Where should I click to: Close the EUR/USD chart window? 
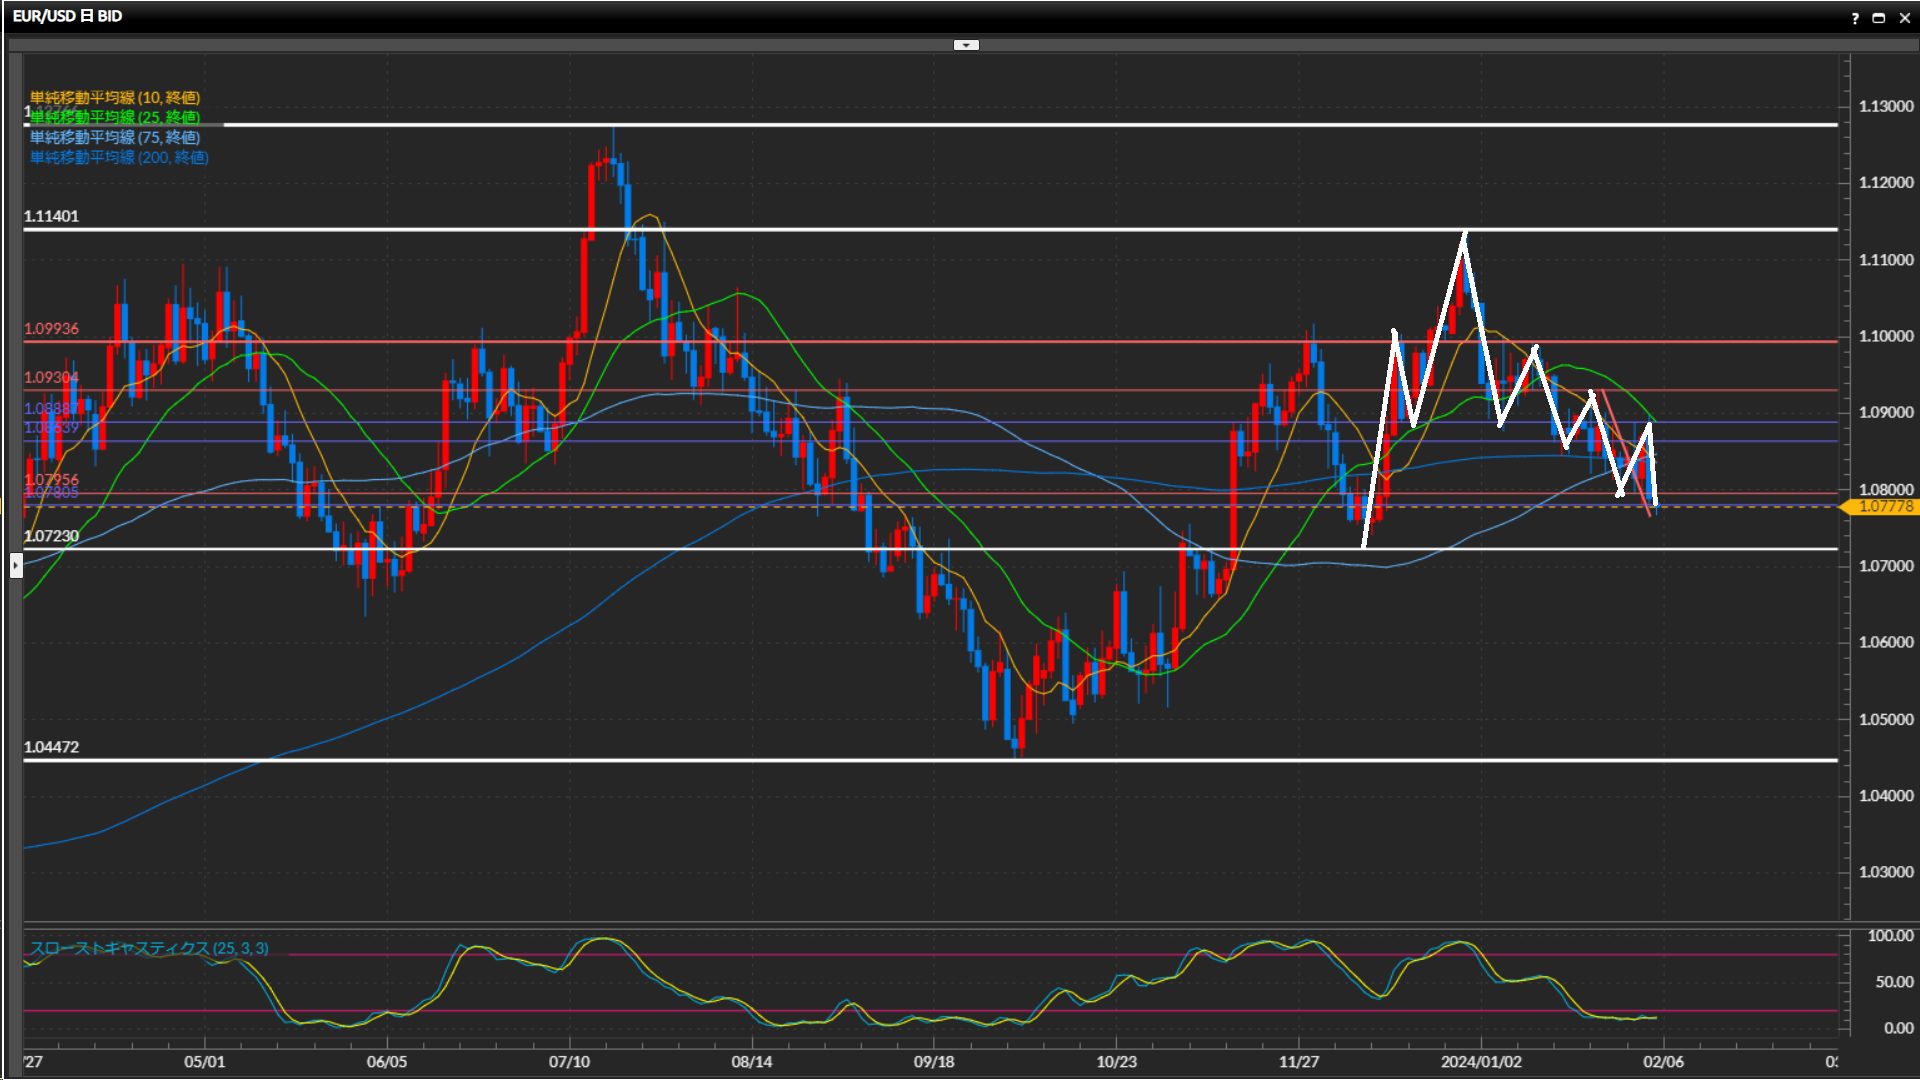tap(1905, 18)
